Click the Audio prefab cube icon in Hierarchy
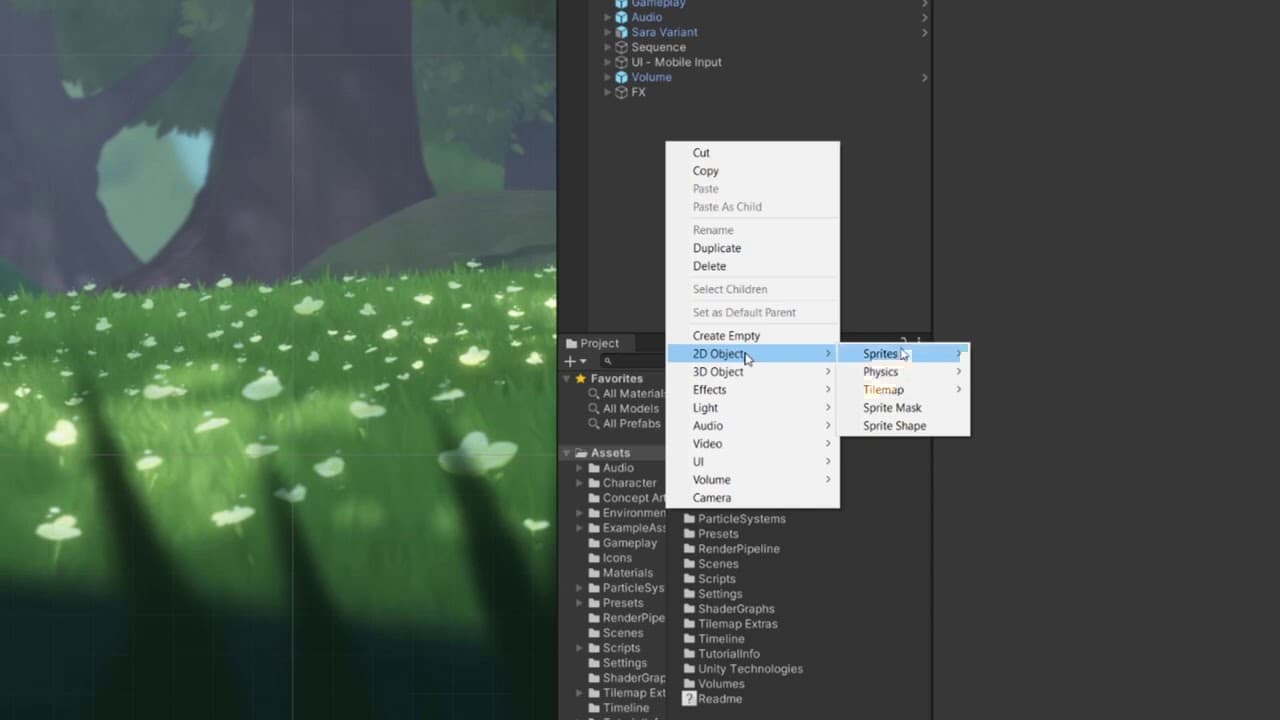Screen dimensions: 1280x720 pos(621,17)
